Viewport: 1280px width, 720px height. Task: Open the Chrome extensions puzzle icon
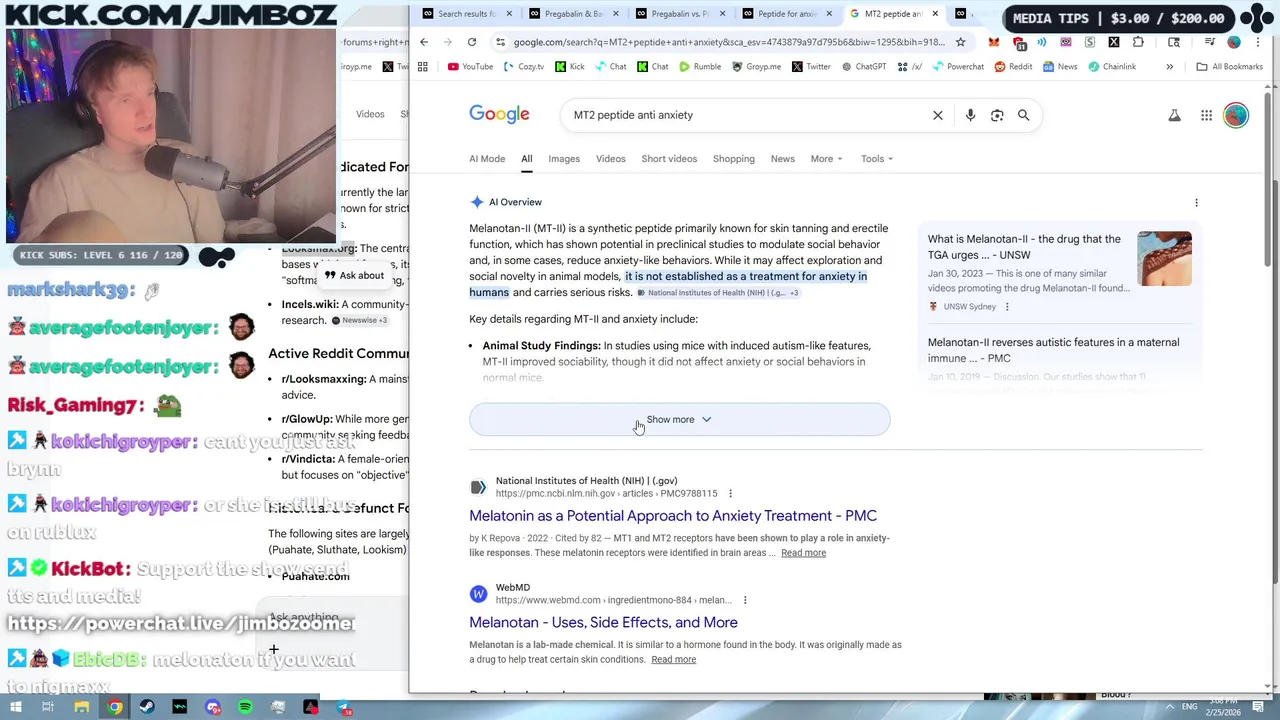click(x=1139, y=42)
